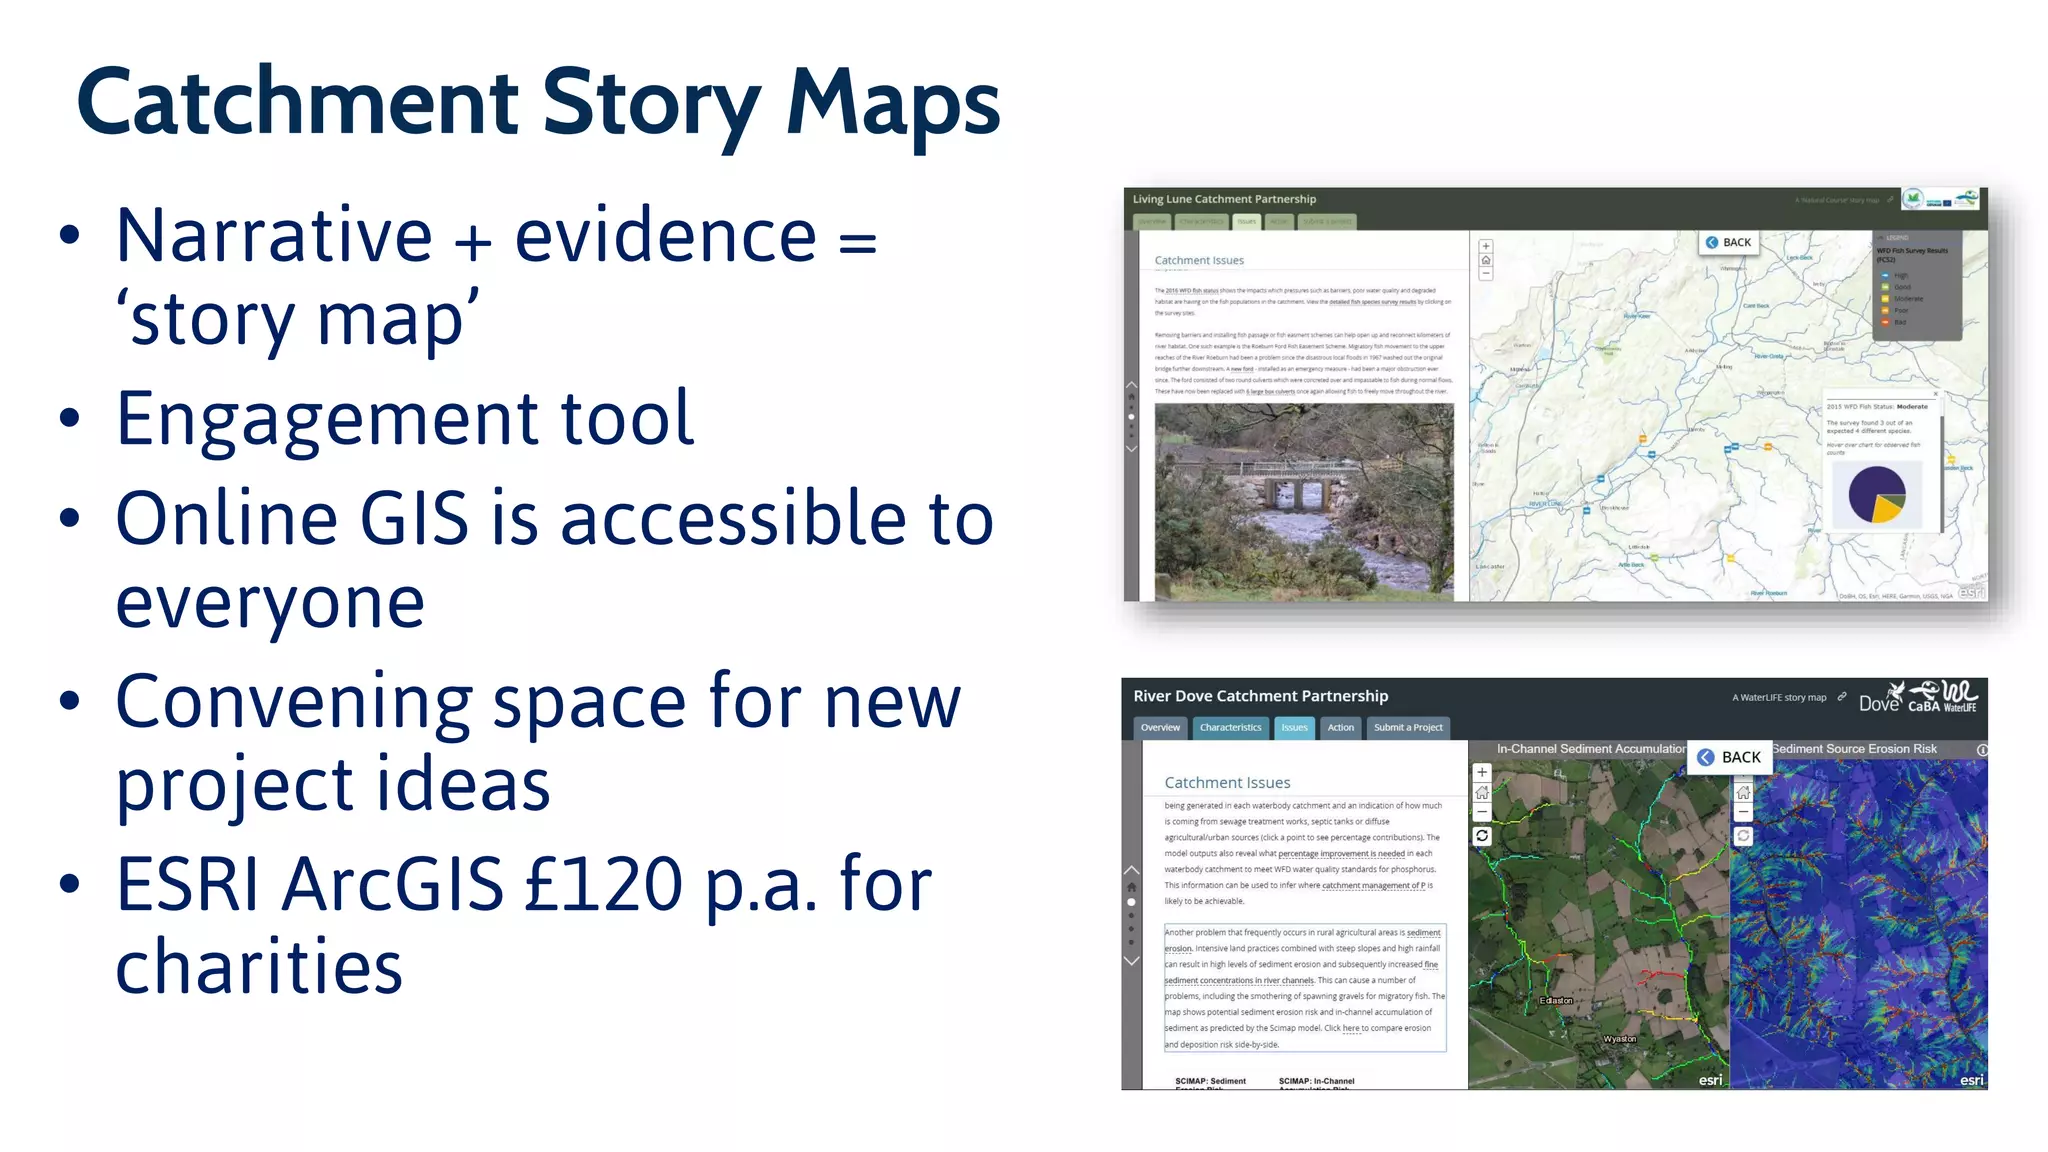Click the WaterLIFE logo in River Dove header
Screen dimensions: 2048x1152
click(1960, 697)
